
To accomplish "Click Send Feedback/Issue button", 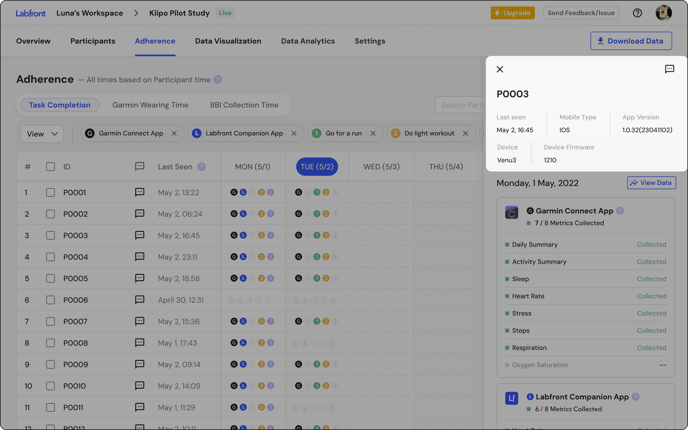I will 581,13.
